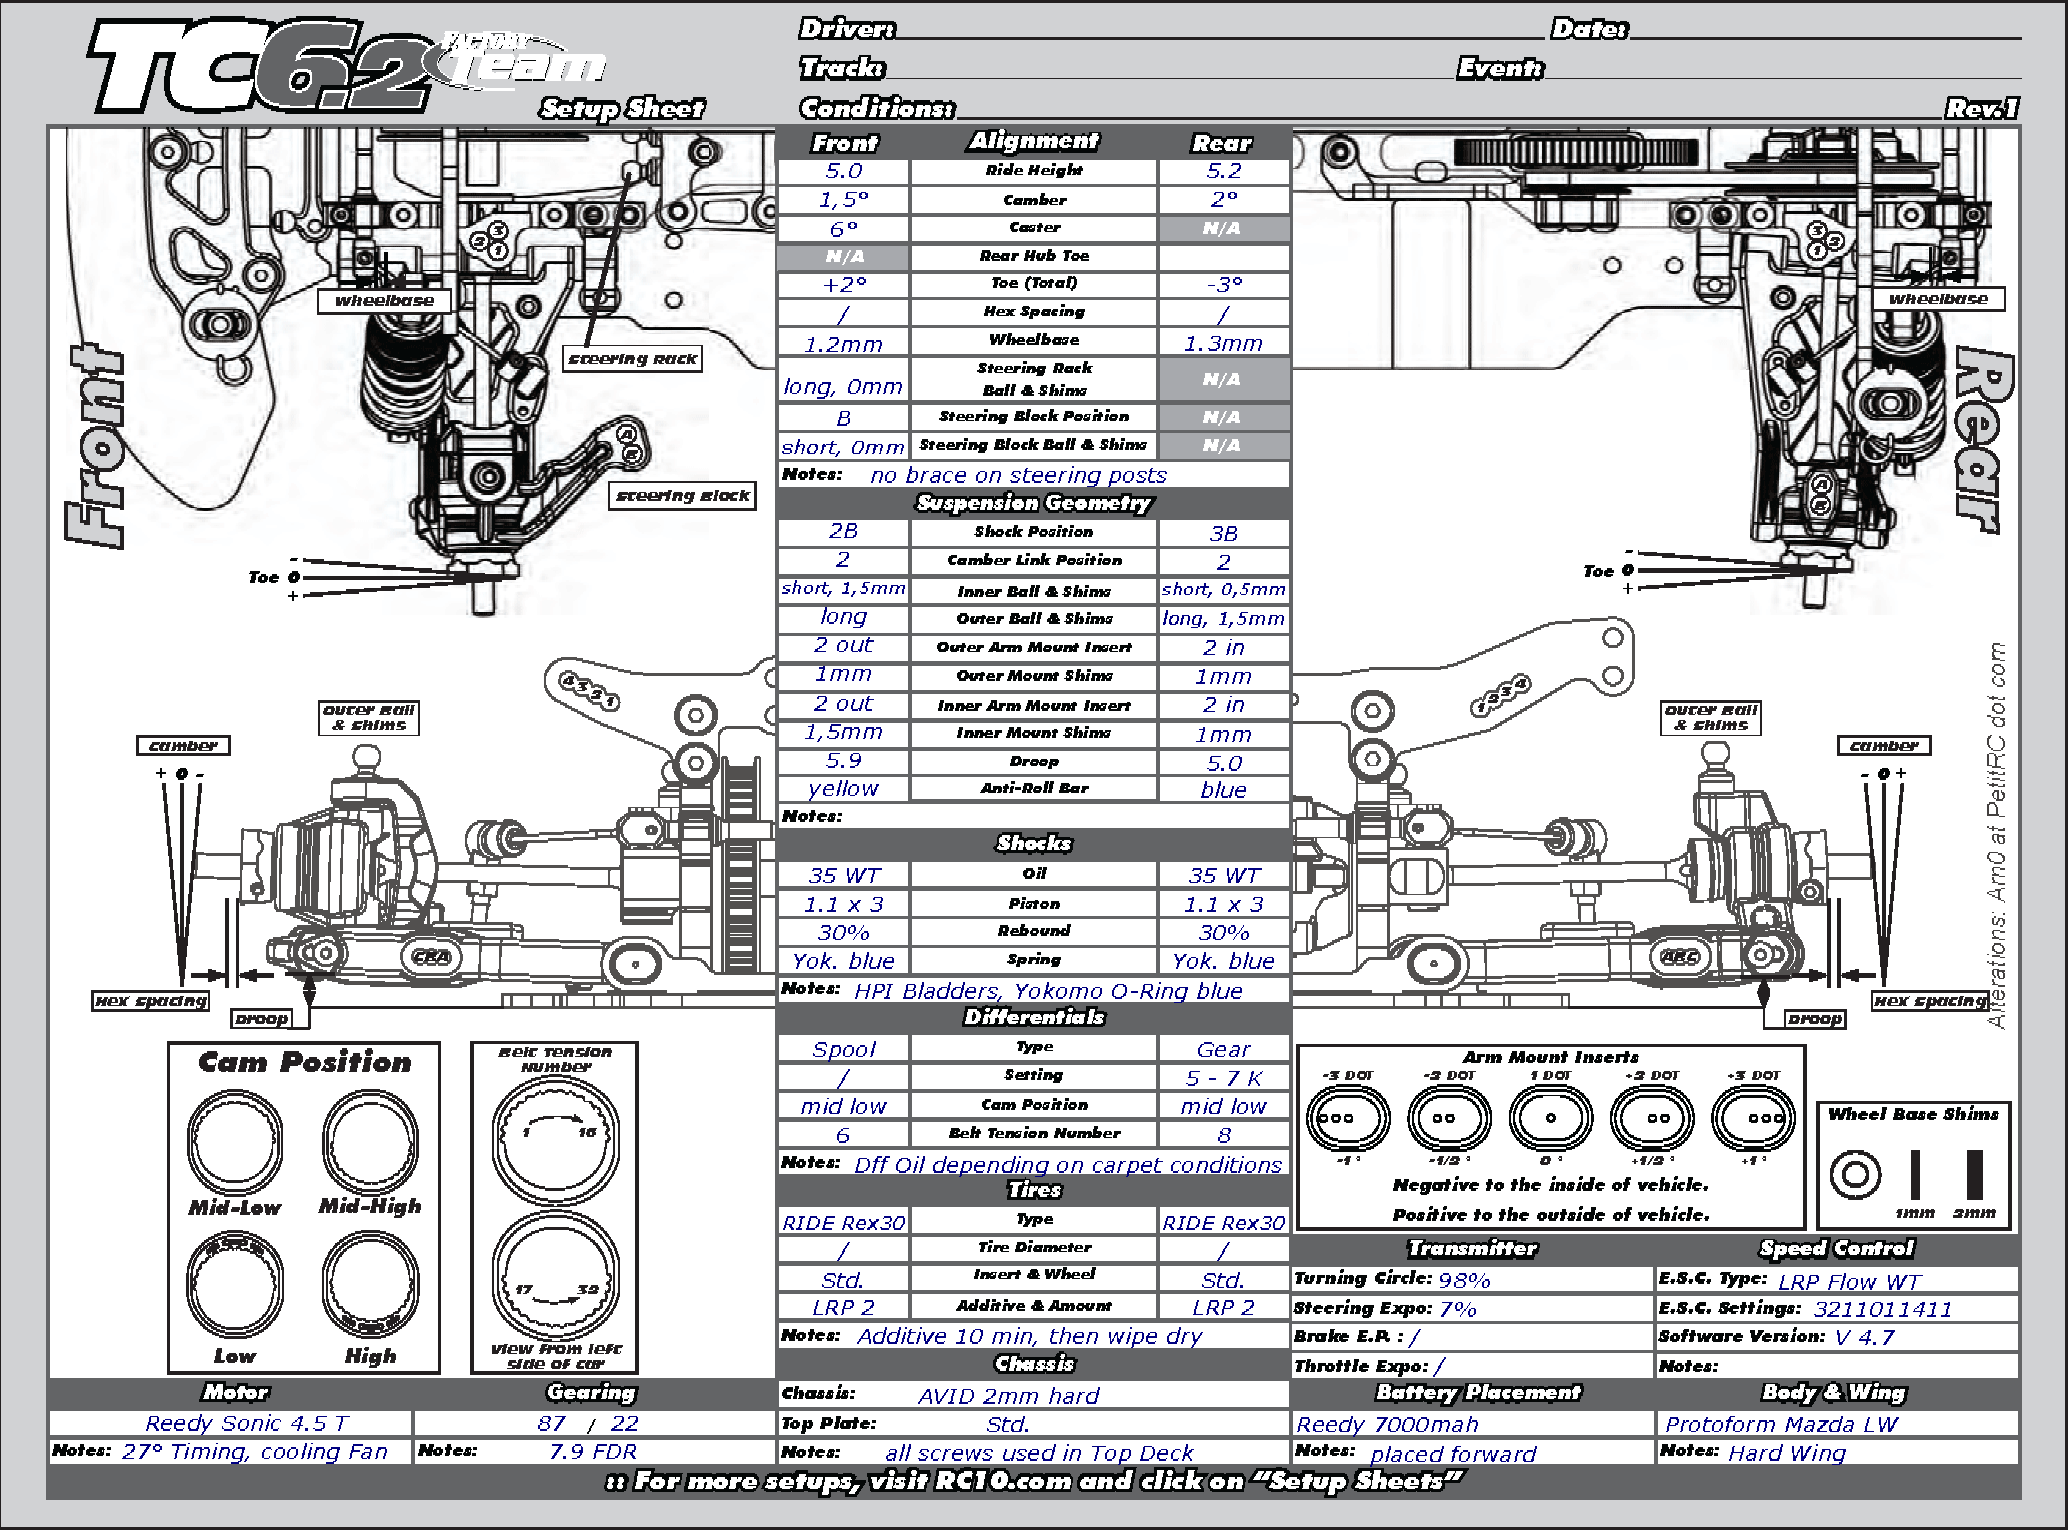Click the front Spring value Yok. blue
Image resolution: width=2068 pixels, height=1530 pixels.
(843, 961)
